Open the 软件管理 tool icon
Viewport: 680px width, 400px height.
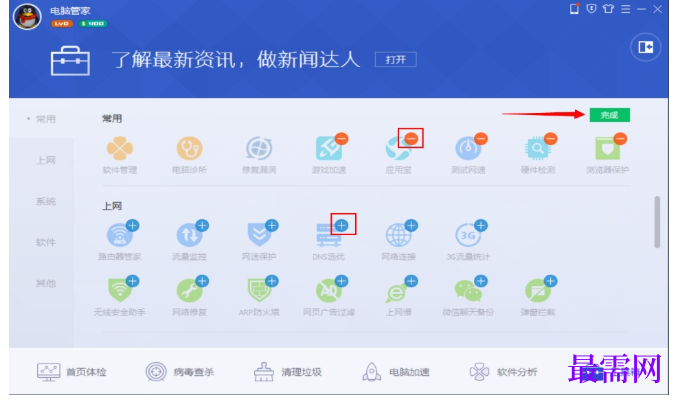[120, 148]
